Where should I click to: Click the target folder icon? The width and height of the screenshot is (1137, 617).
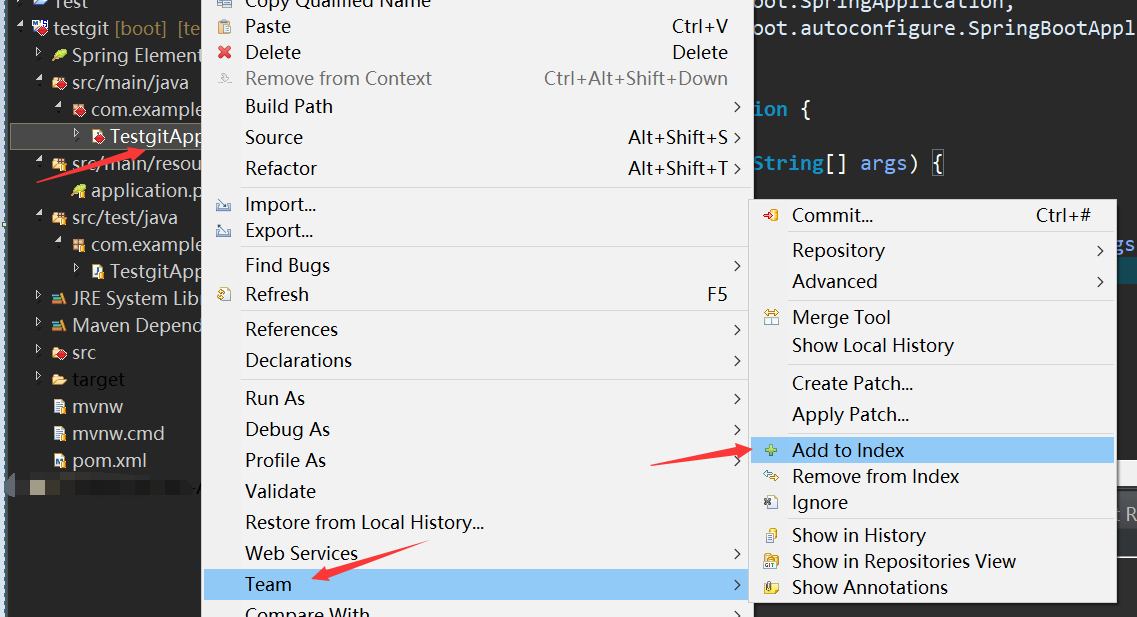pos(59,379)
